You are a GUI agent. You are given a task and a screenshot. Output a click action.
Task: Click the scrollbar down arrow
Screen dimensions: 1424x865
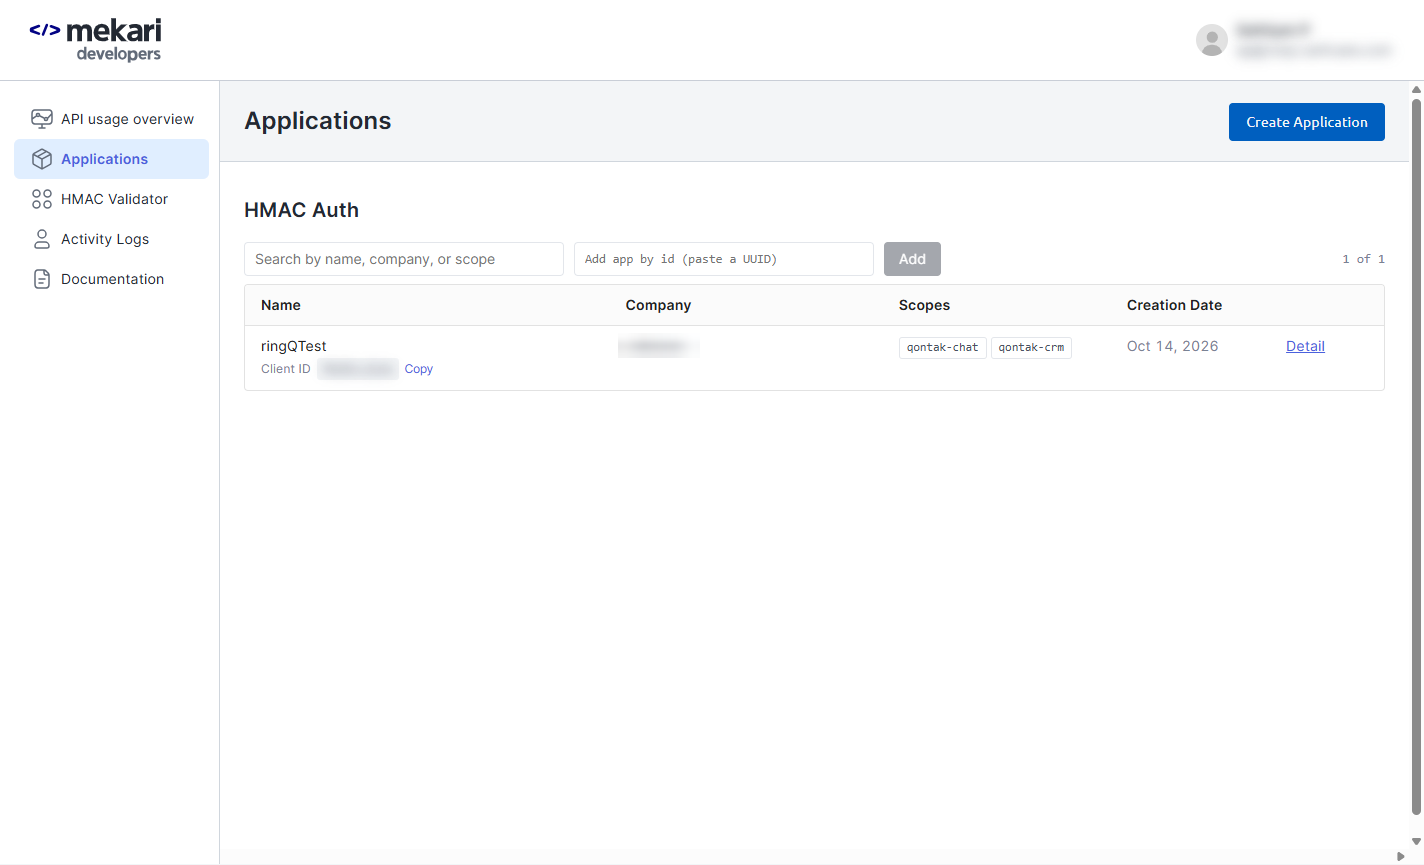[x=1416, y=841]
